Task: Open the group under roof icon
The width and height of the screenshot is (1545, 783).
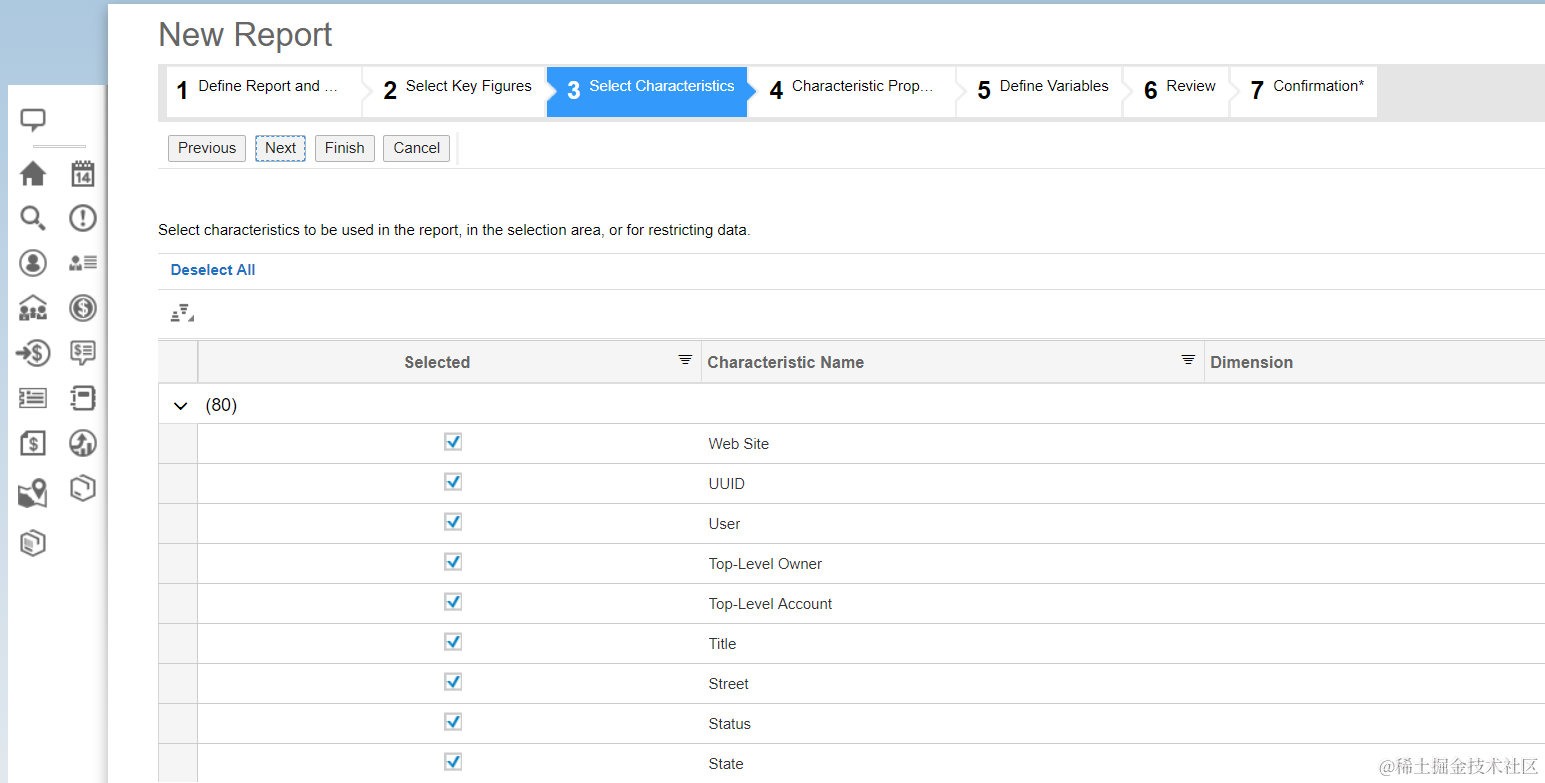Action: coord(33,308)
